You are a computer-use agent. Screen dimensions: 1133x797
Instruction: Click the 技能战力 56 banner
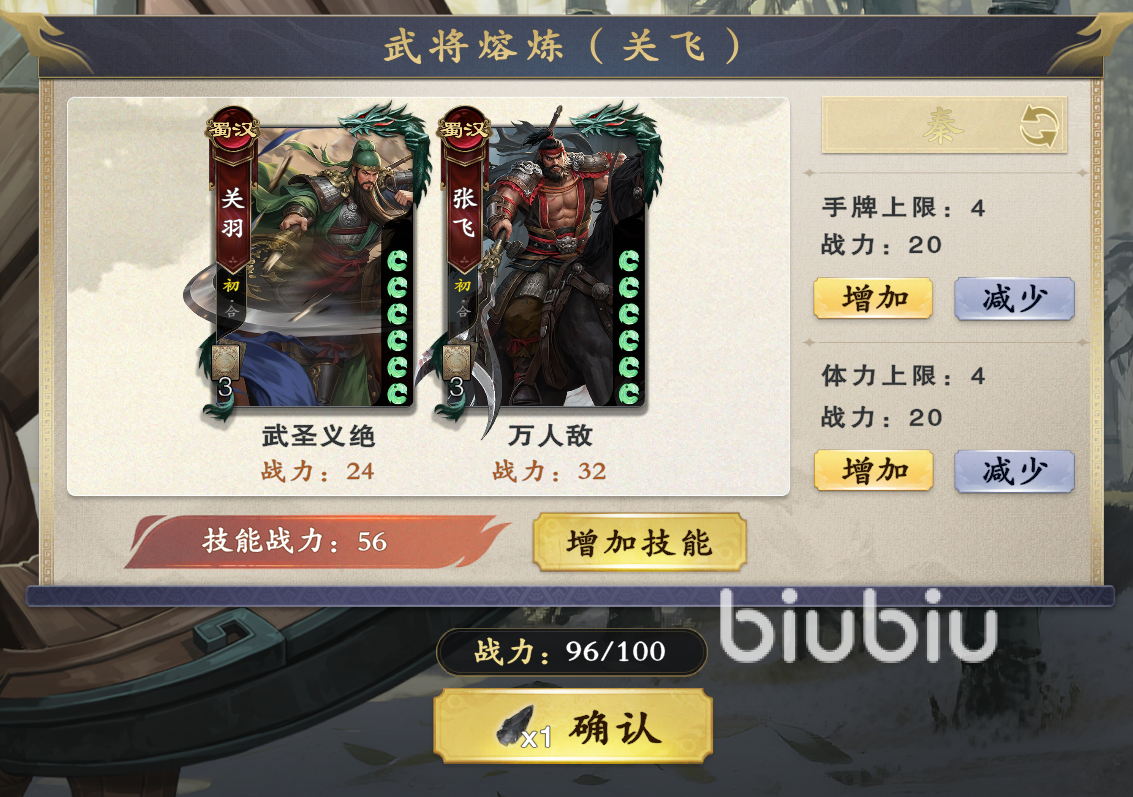(x=317, y=541)
